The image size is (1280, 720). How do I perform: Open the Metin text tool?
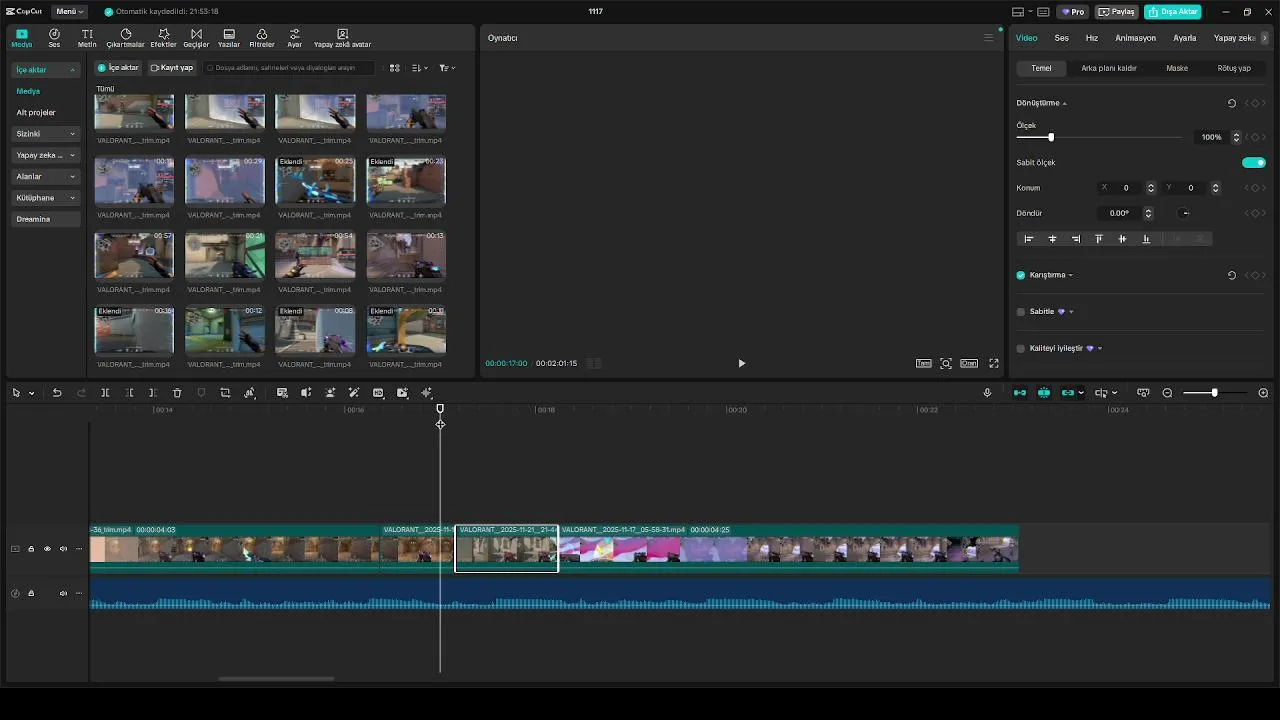[x=87, y=38]
